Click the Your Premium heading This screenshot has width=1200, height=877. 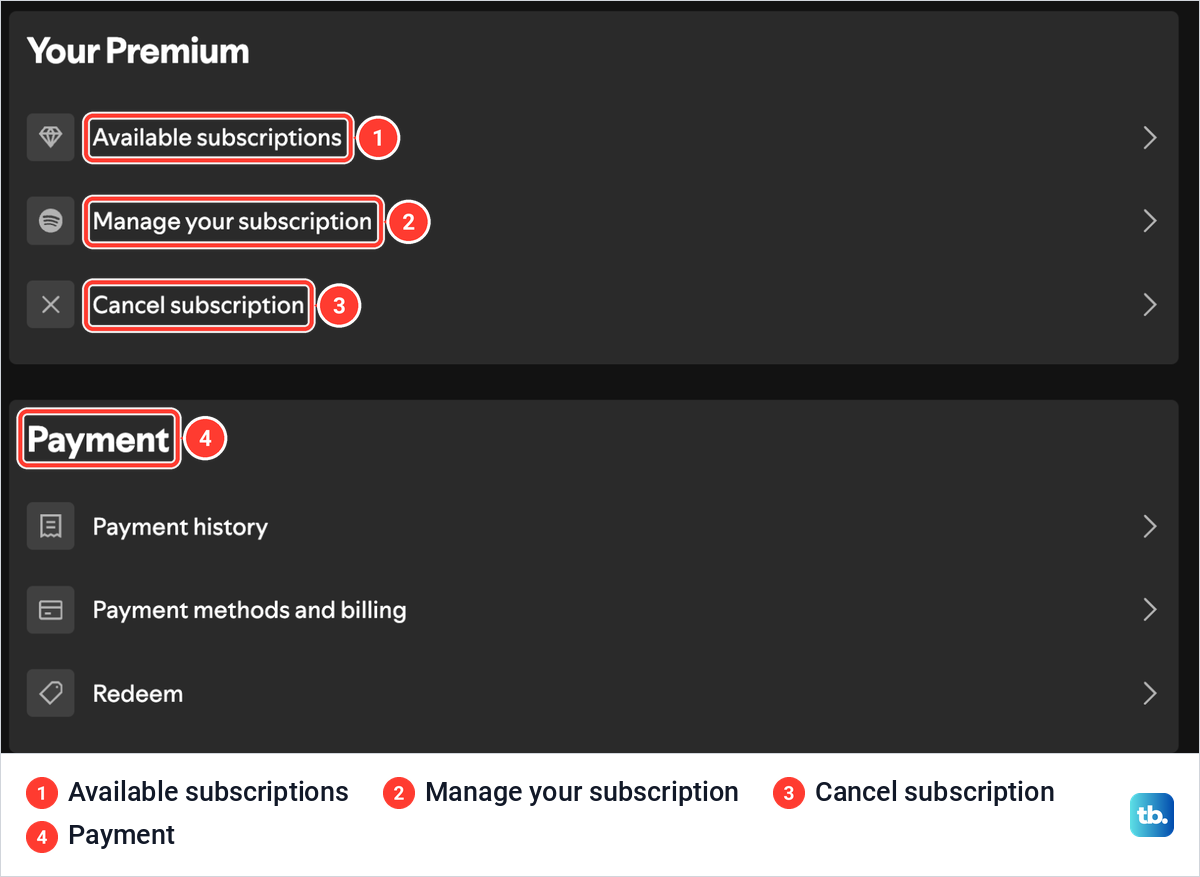138,51
